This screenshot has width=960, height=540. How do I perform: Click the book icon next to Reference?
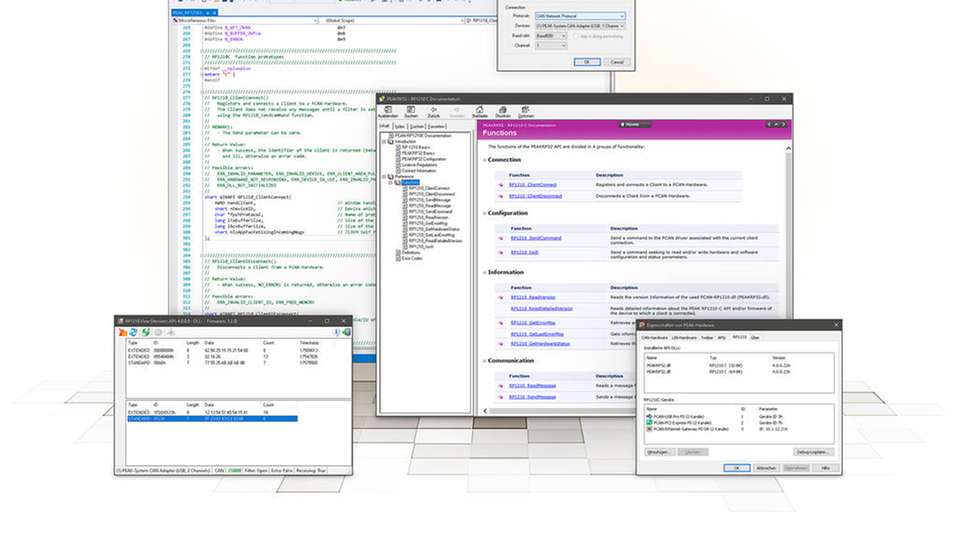(391, 177)
